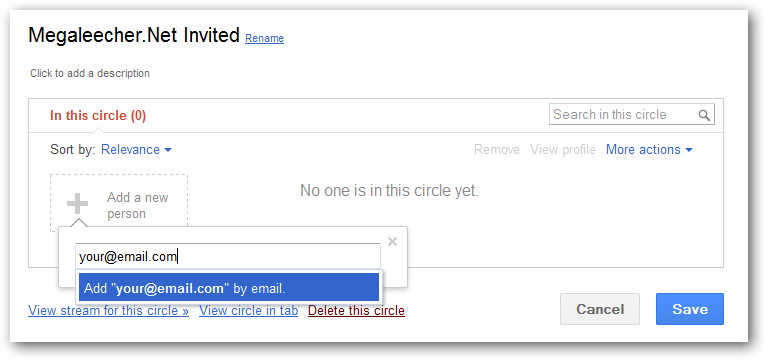
Task: Open View stream for this circle link
Action: [108, 311]
